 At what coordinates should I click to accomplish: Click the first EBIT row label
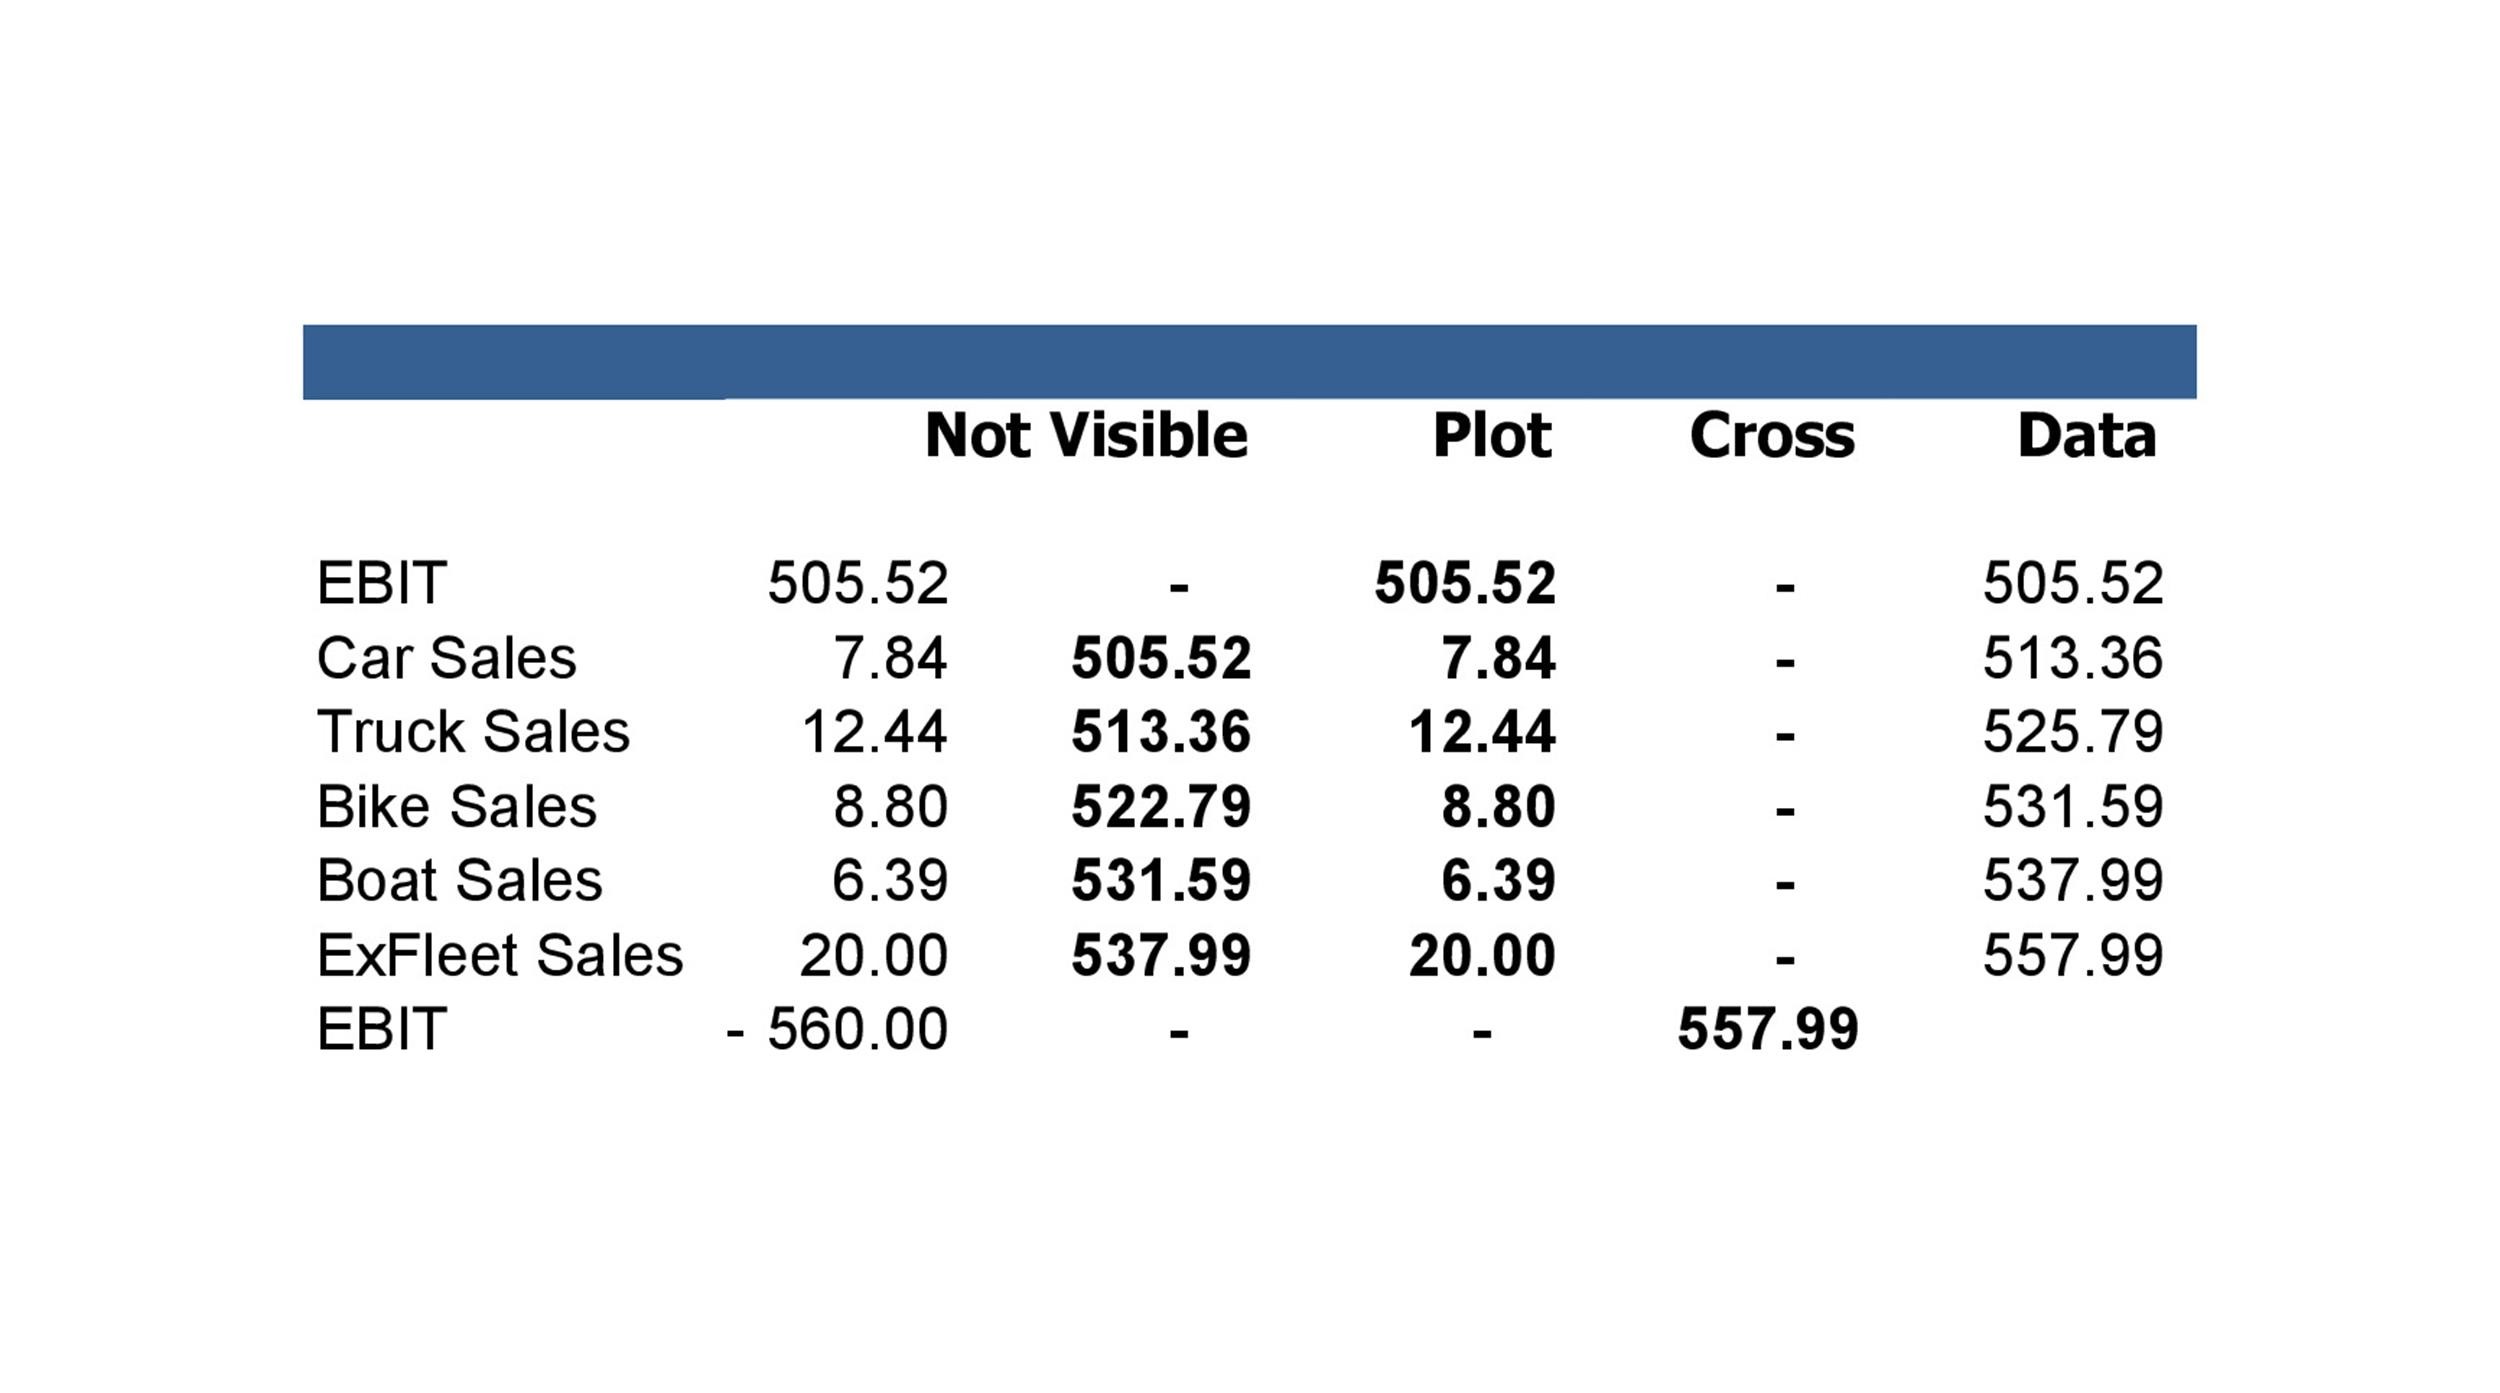tap(381, 583)
